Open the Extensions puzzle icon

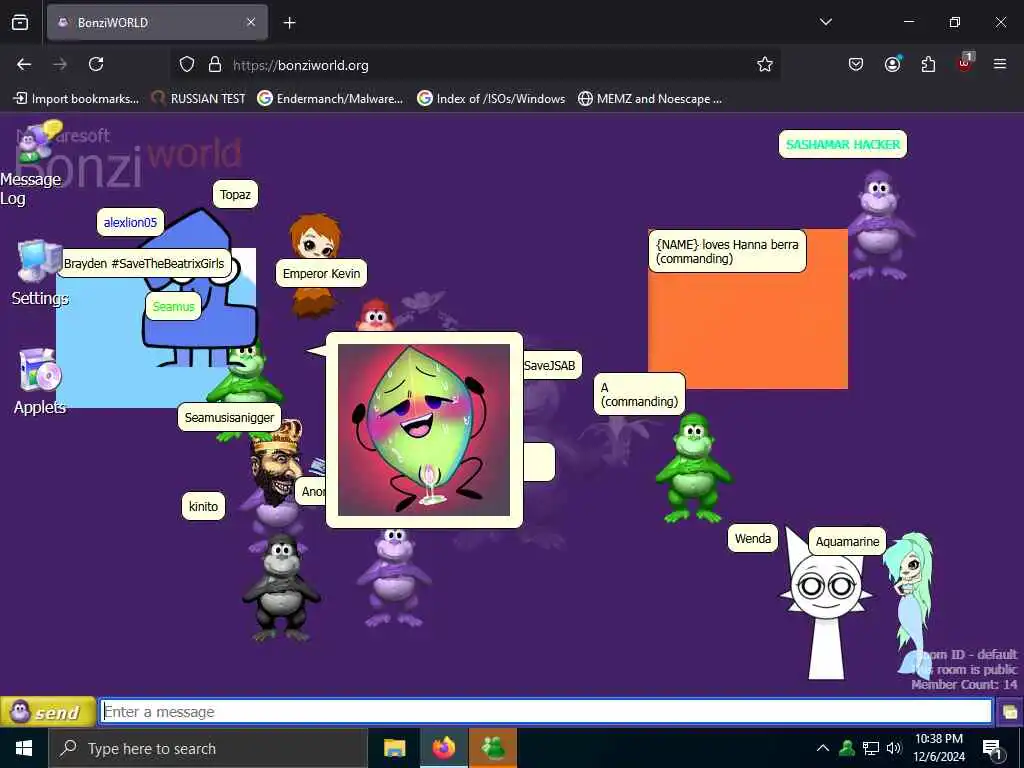928,65
